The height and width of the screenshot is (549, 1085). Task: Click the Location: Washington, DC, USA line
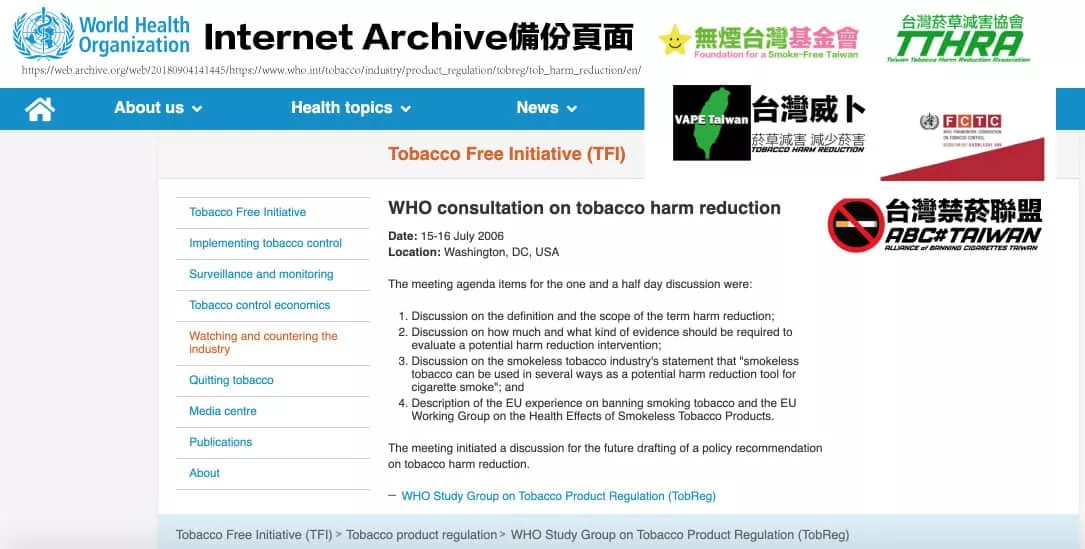click(473, 252)
